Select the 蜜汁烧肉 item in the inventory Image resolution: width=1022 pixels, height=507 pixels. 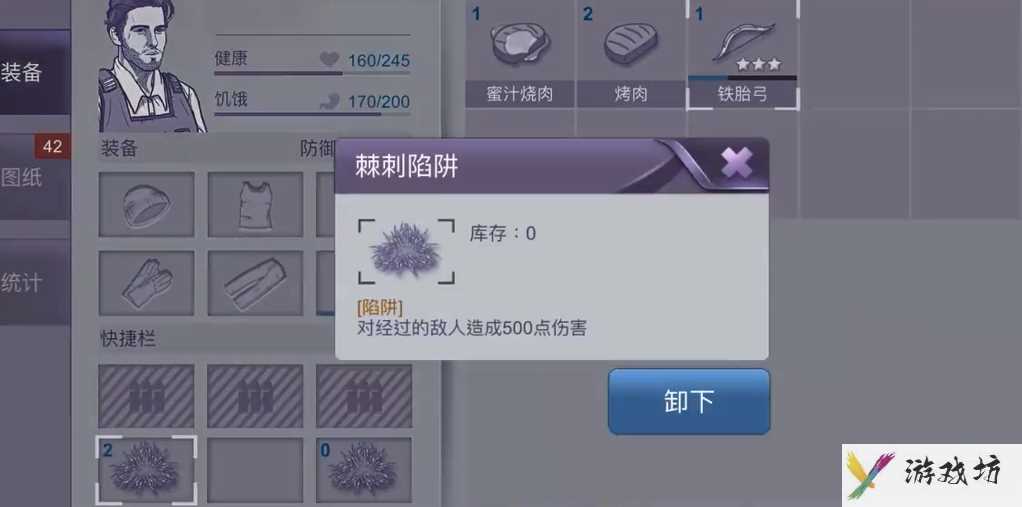coord(519,55)
